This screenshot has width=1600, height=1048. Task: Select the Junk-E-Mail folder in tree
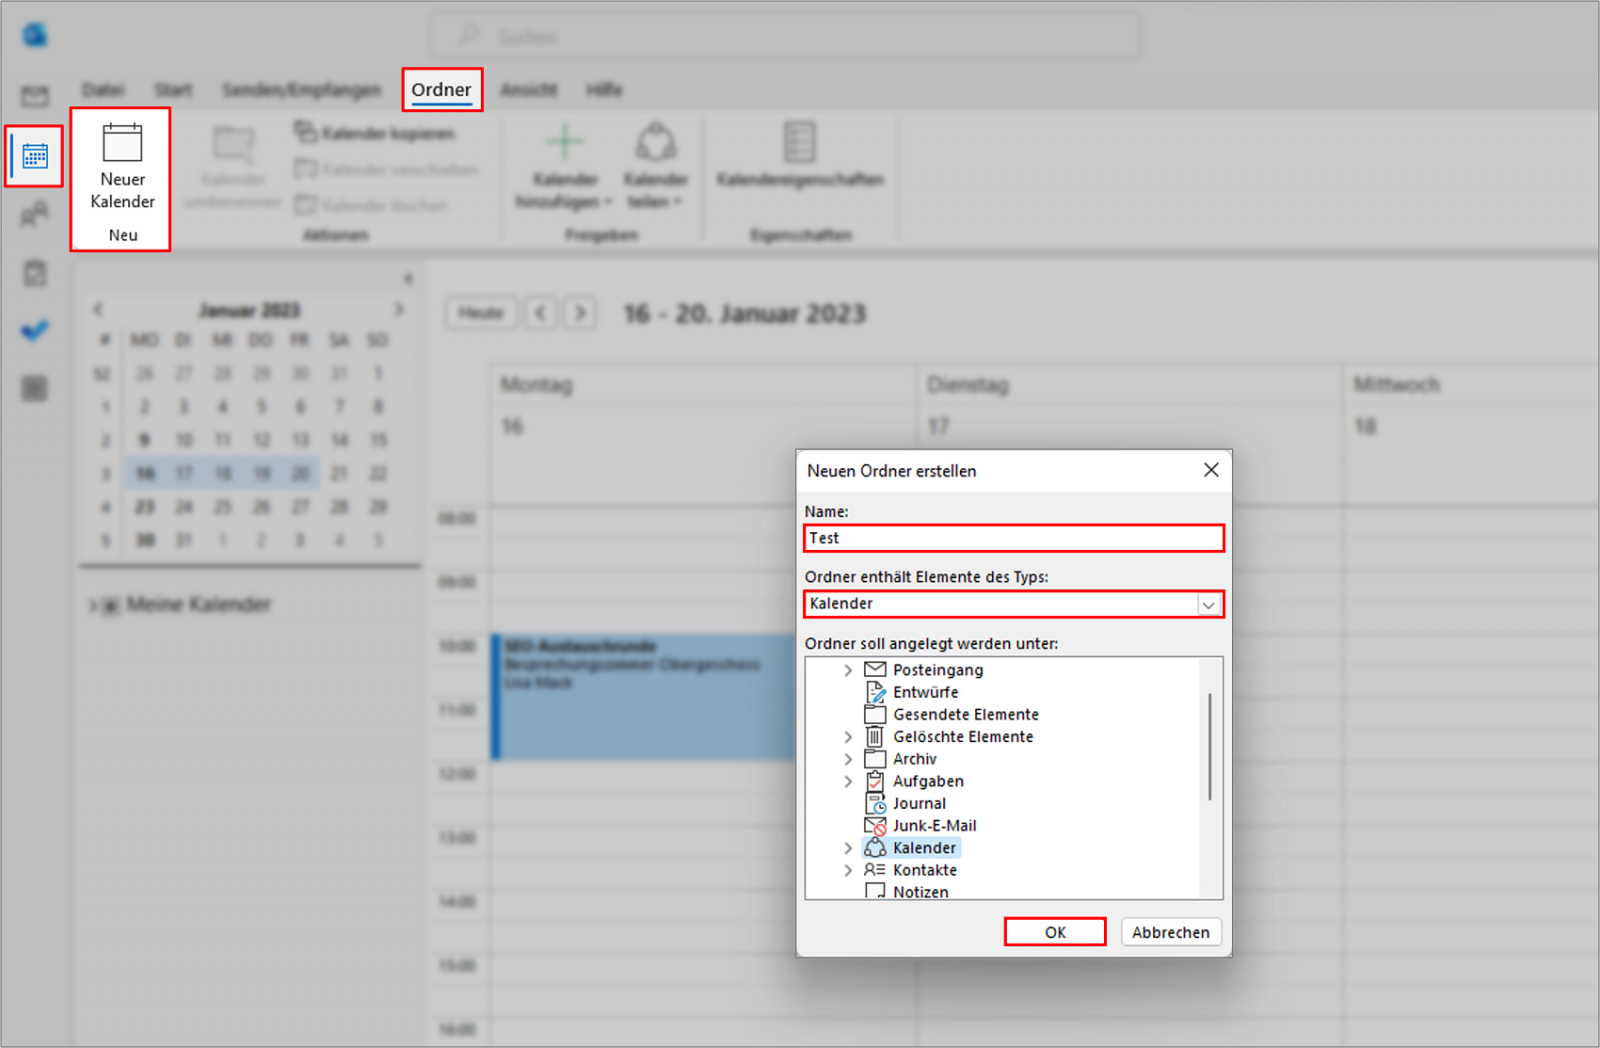933,825
